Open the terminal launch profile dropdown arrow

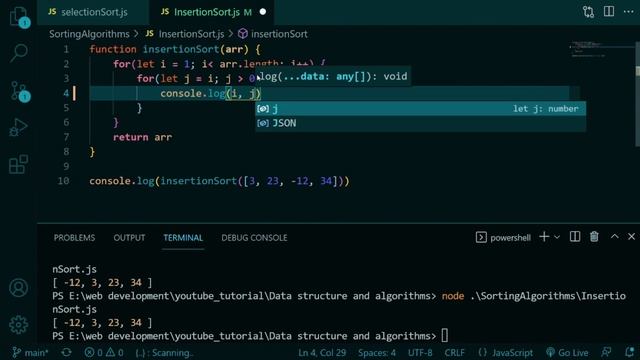coord(557,237)
